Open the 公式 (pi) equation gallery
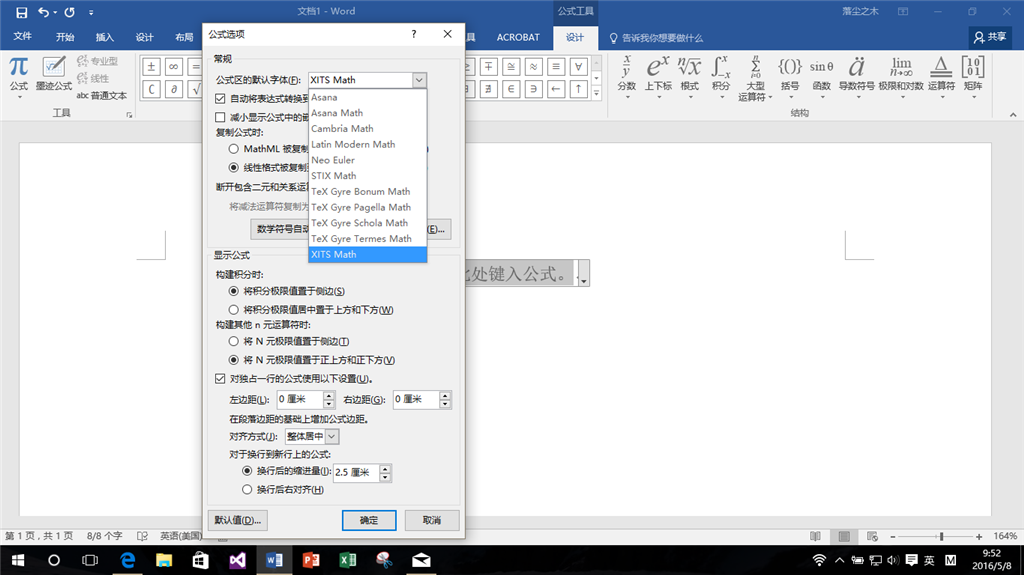1024x575 pixels. (18, 75)
